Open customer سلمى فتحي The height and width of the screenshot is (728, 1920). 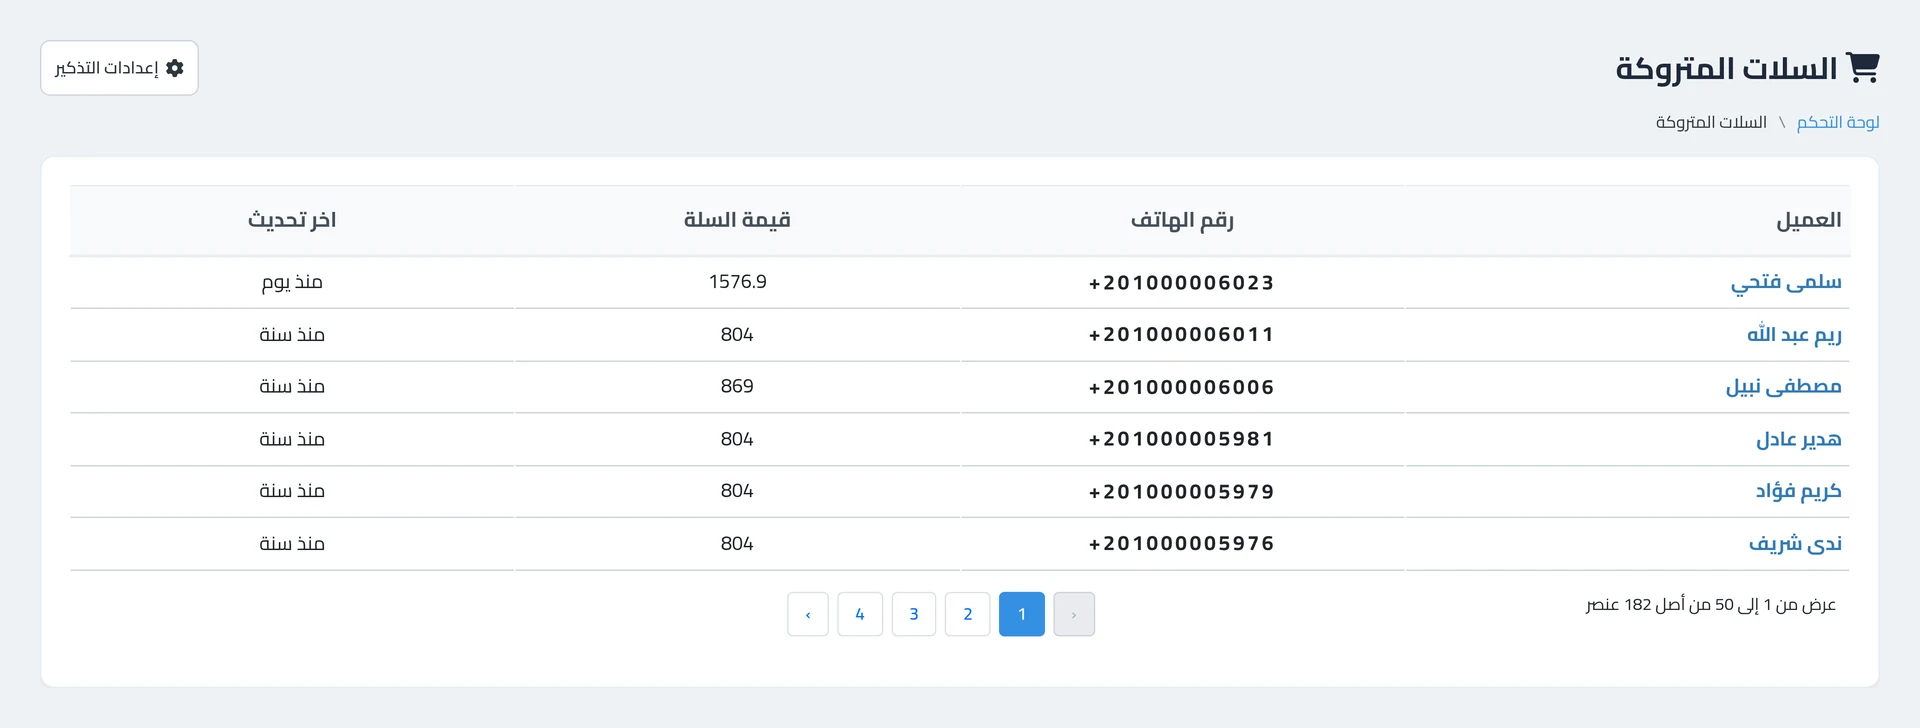[1786, 282]
